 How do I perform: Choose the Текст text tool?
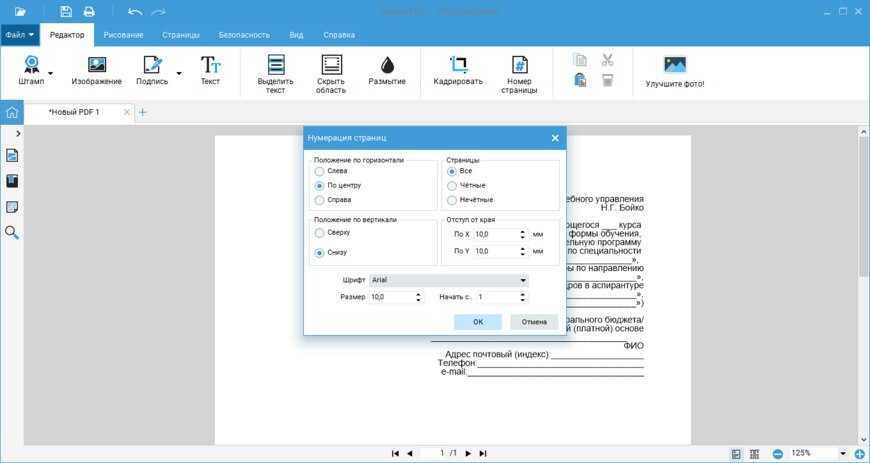click(x=210, y=66)
